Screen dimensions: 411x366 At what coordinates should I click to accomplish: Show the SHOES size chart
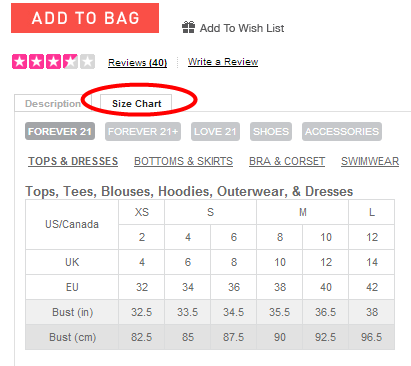[x=271, y=131]
